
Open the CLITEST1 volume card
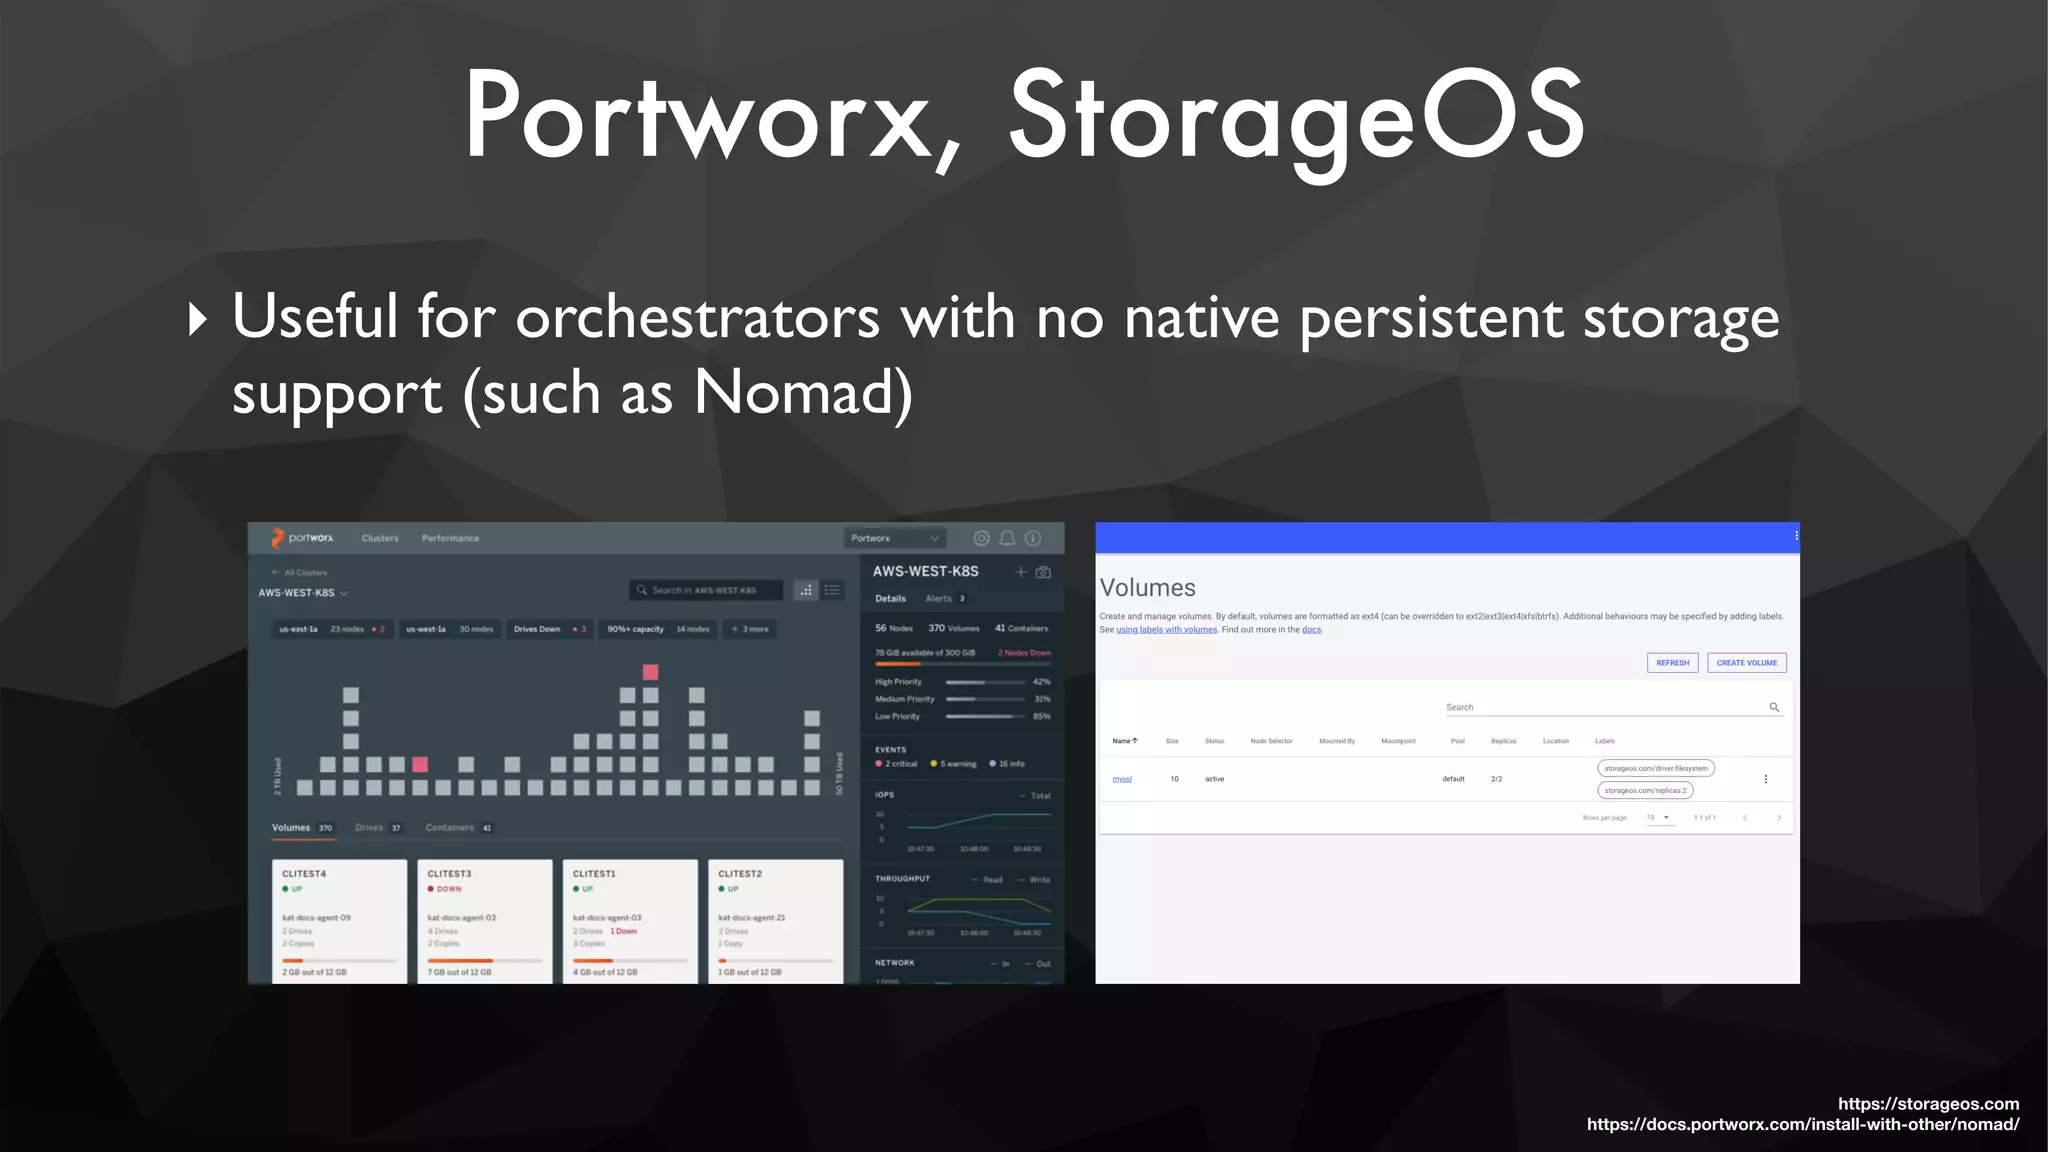coord(630,921)
